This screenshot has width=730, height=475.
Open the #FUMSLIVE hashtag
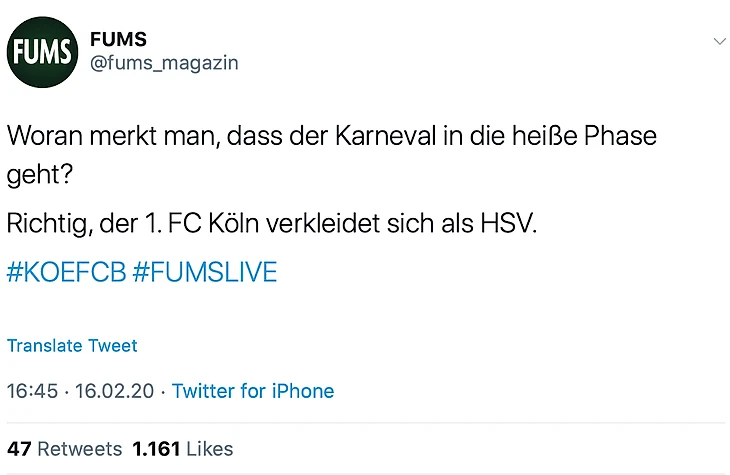click(x=204, y=272)
